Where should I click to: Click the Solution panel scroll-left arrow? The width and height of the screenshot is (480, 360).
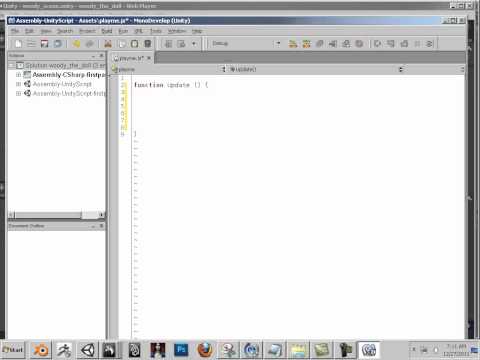[x=11, y=214]
